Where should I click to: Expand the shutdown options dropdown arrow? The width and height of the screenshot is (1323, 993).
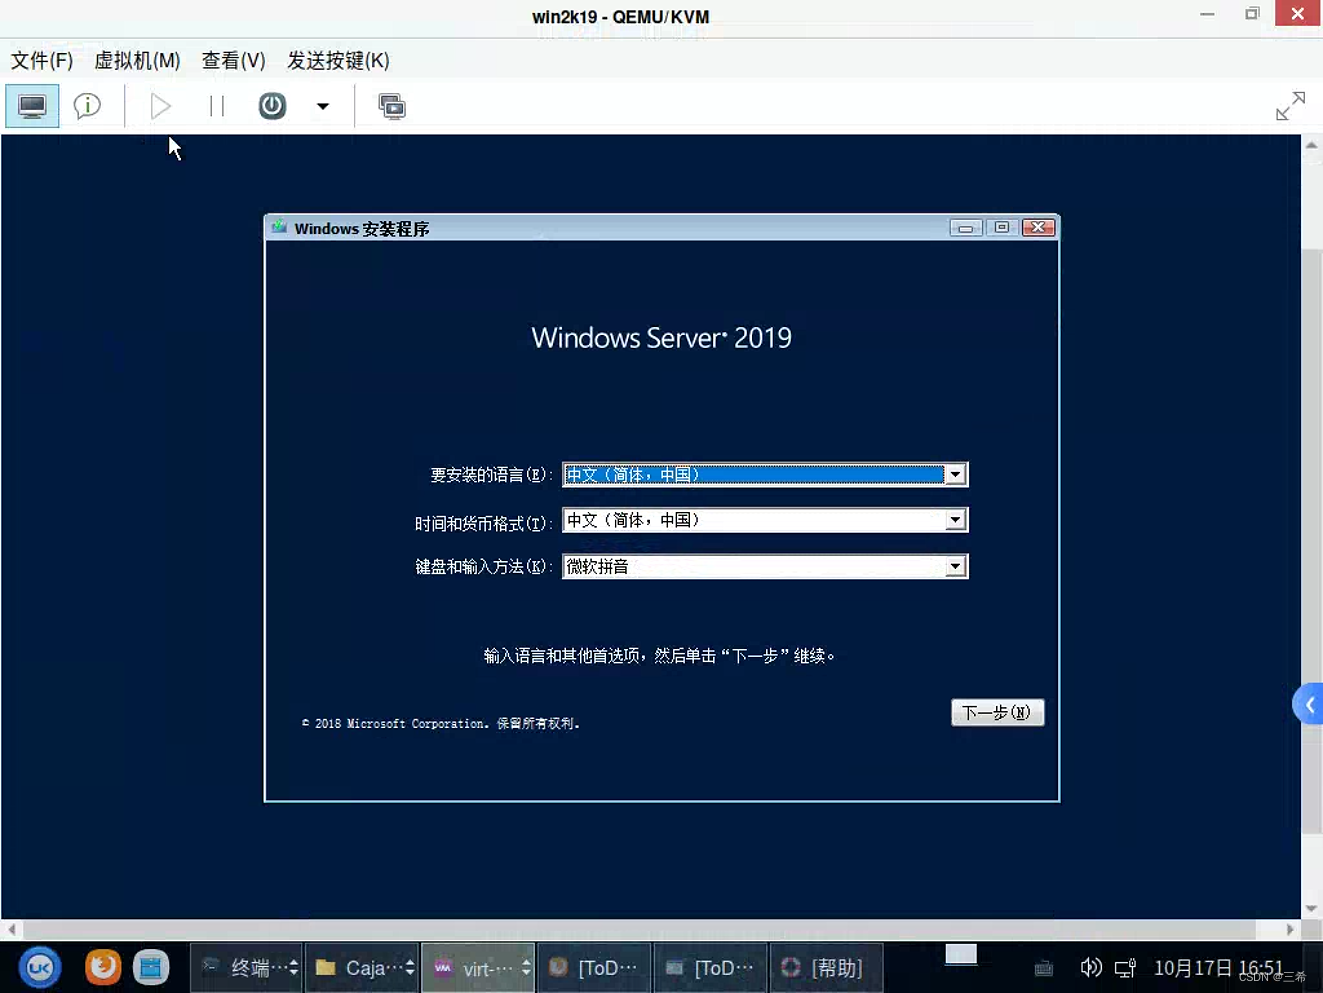point(322,106)
